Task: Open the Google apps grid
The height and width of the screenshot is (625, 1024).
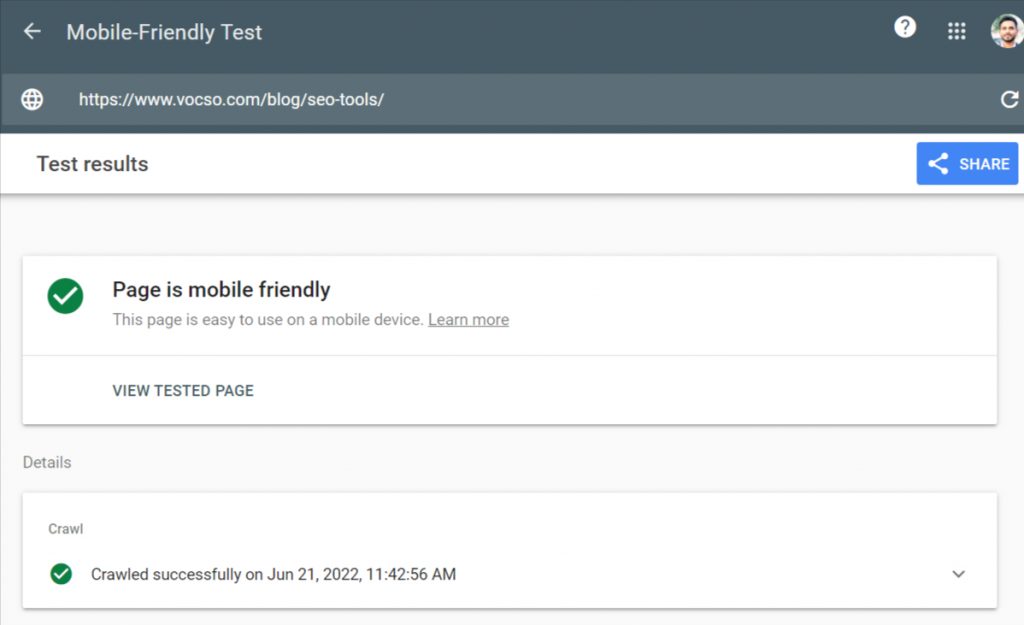Action: pos(957,31)
